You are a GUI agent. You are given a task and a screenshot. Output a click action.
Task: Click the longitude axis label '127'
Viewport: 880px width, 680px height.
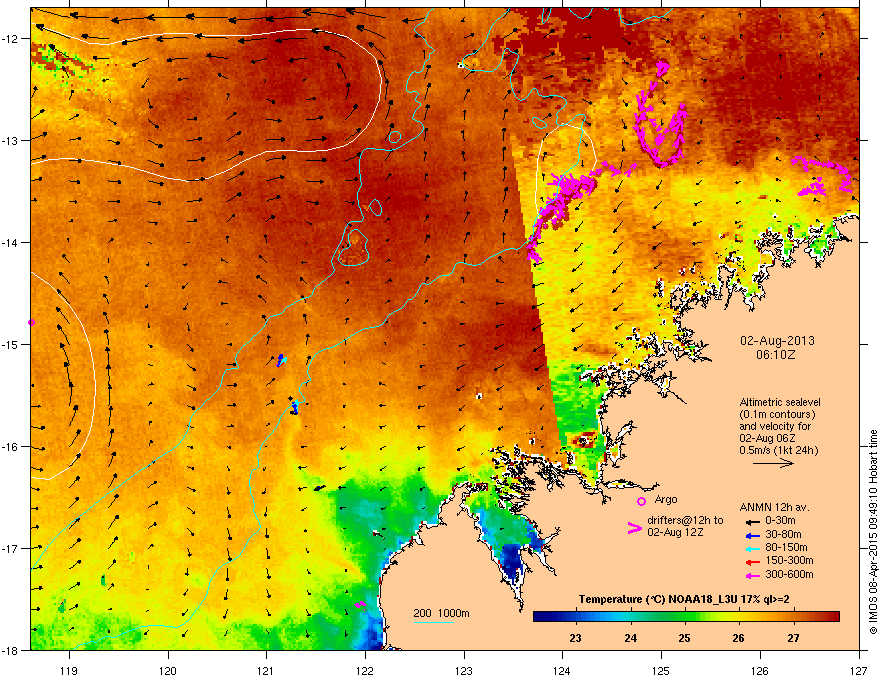(859, 671)
